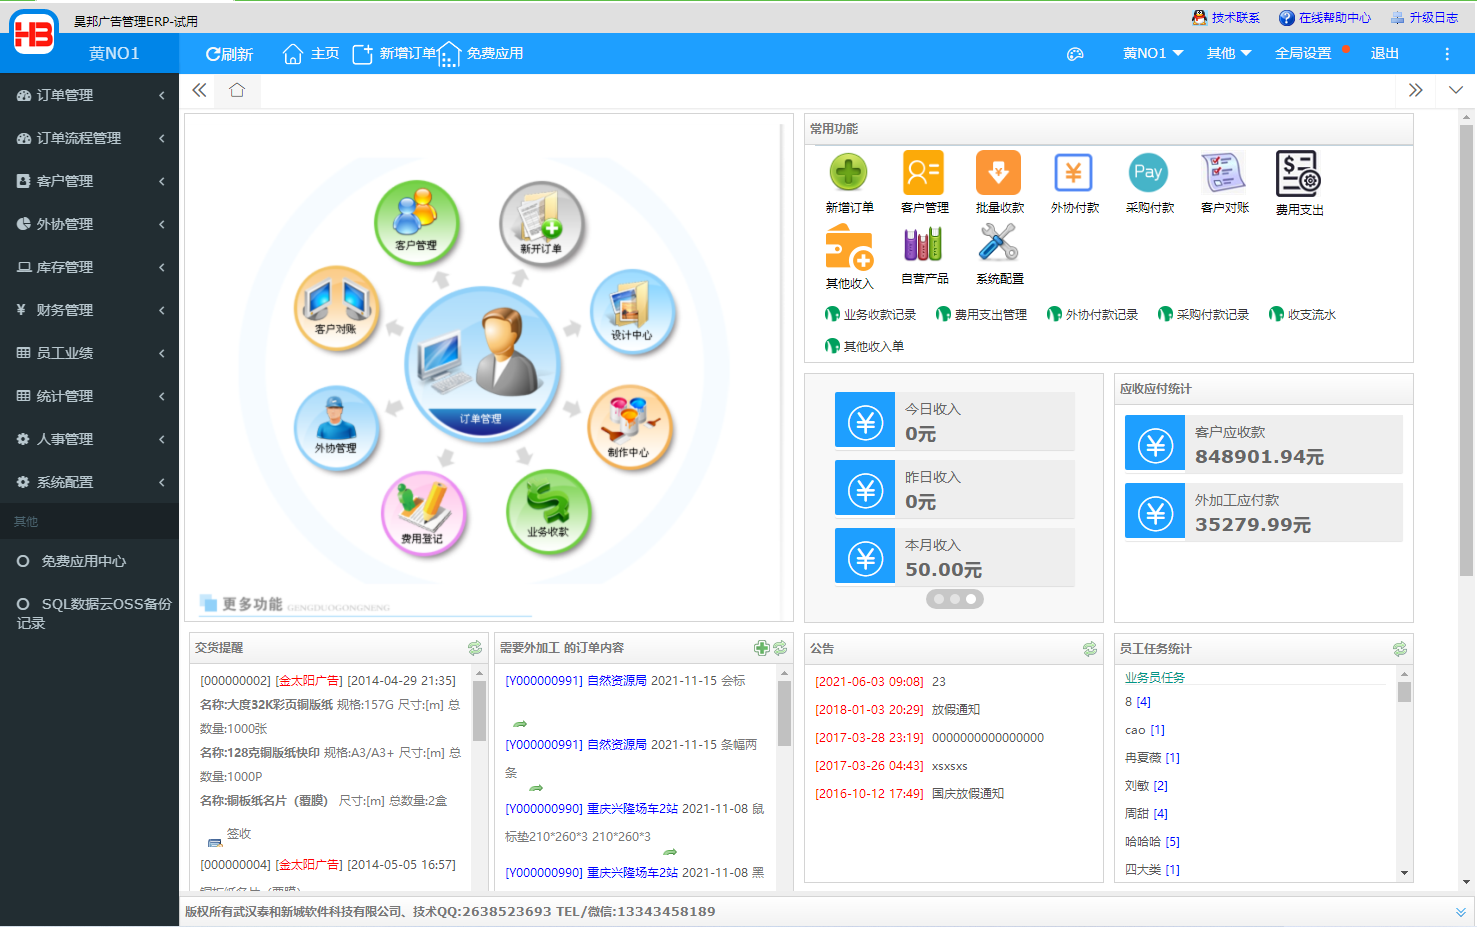Click the 制作中心 bubble in the workflow diagram
This screenshot has width=1477, height=927.
[x=629, y=428]
